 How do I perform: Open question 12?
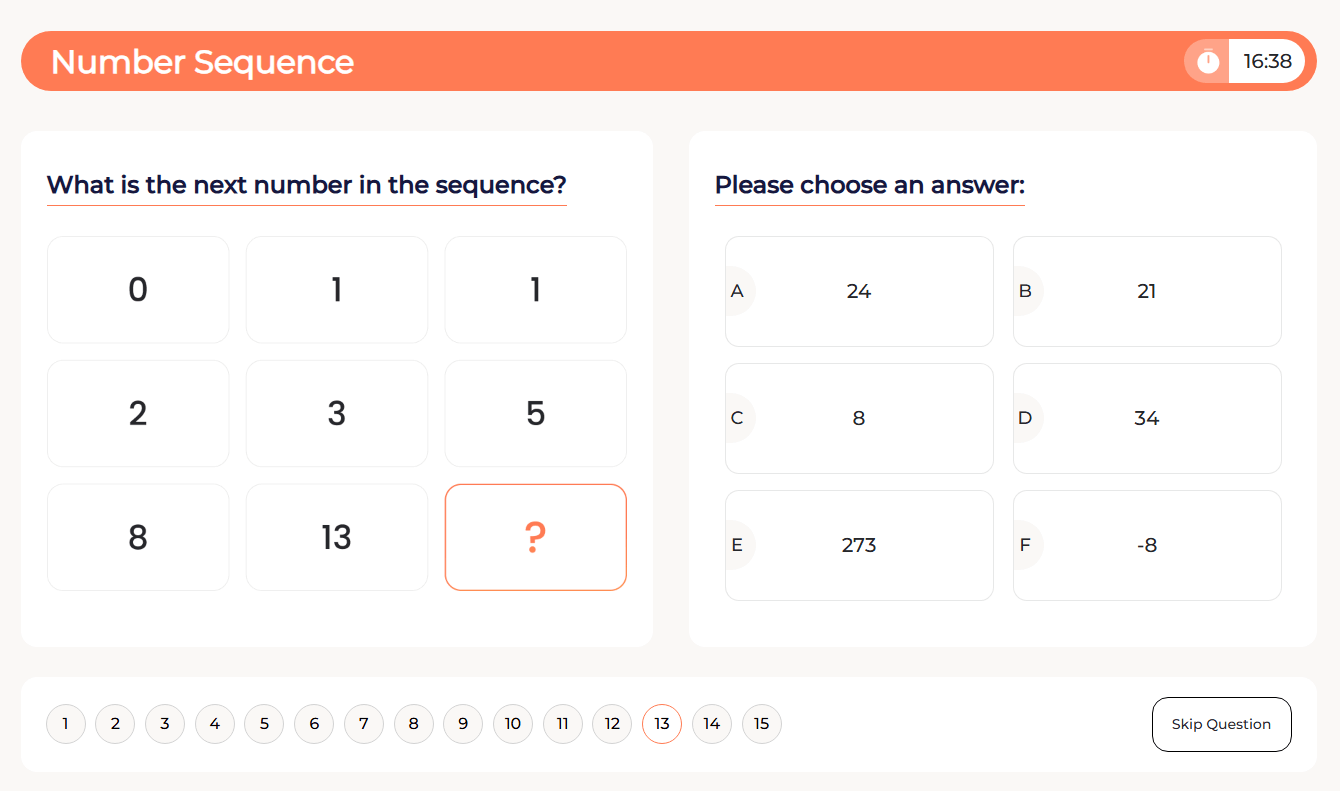[612, 724]
